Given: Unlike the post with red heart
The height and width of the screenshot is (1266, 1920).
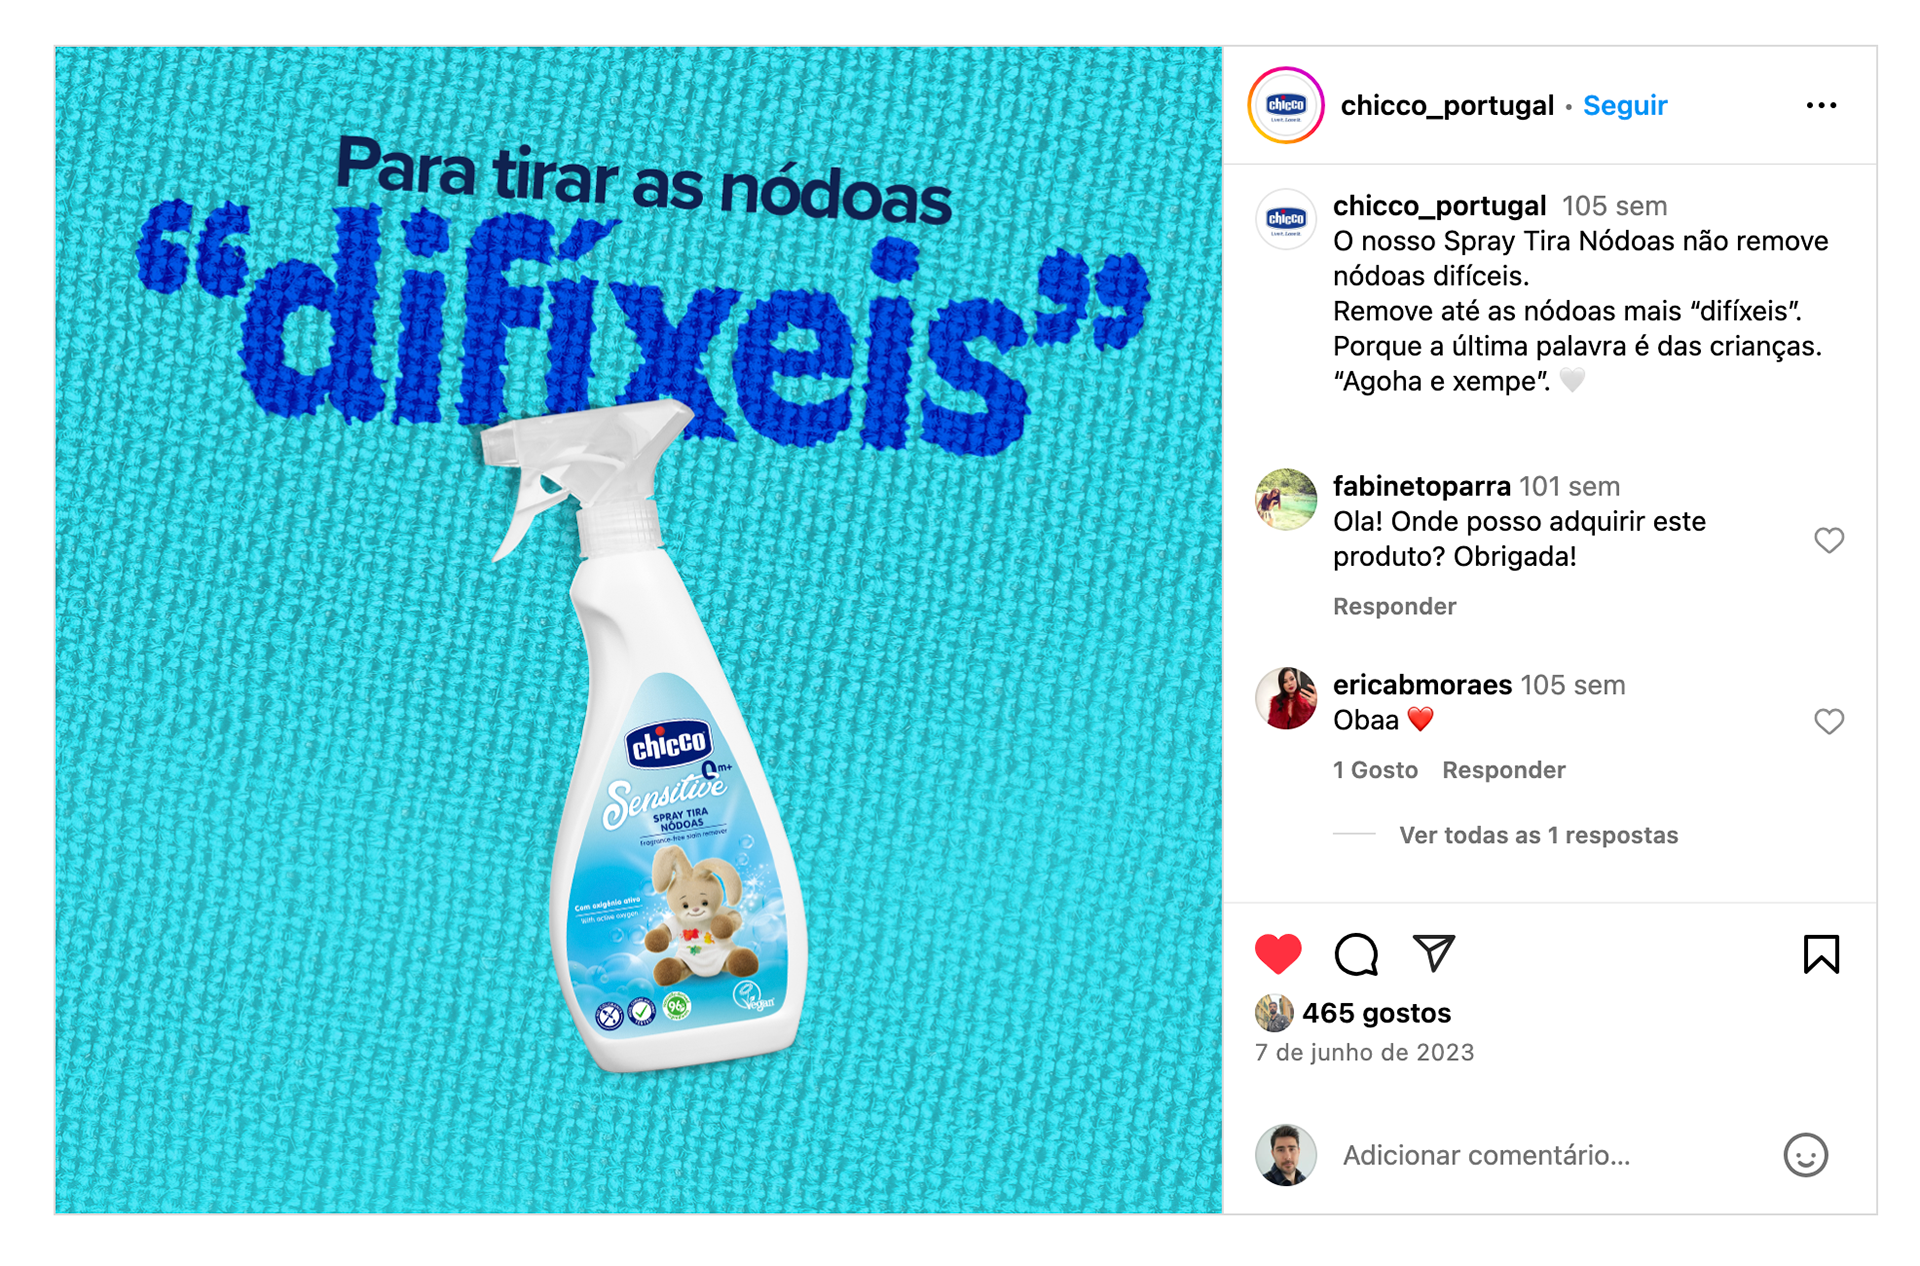Looking at the screenshot, I should [1278, 953].
